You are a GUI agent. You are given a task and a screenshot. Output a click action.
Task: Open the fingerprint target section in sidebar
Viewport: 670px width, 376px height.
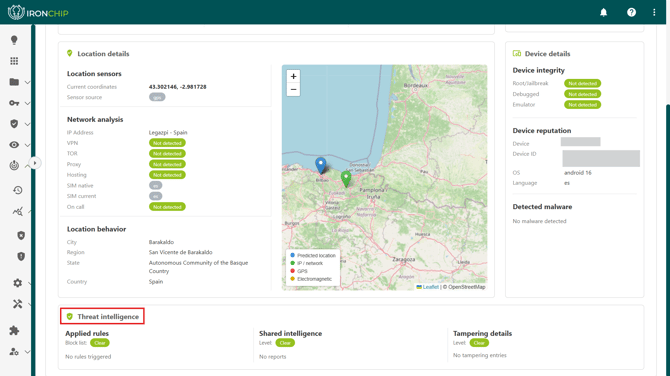coord(14,165)
